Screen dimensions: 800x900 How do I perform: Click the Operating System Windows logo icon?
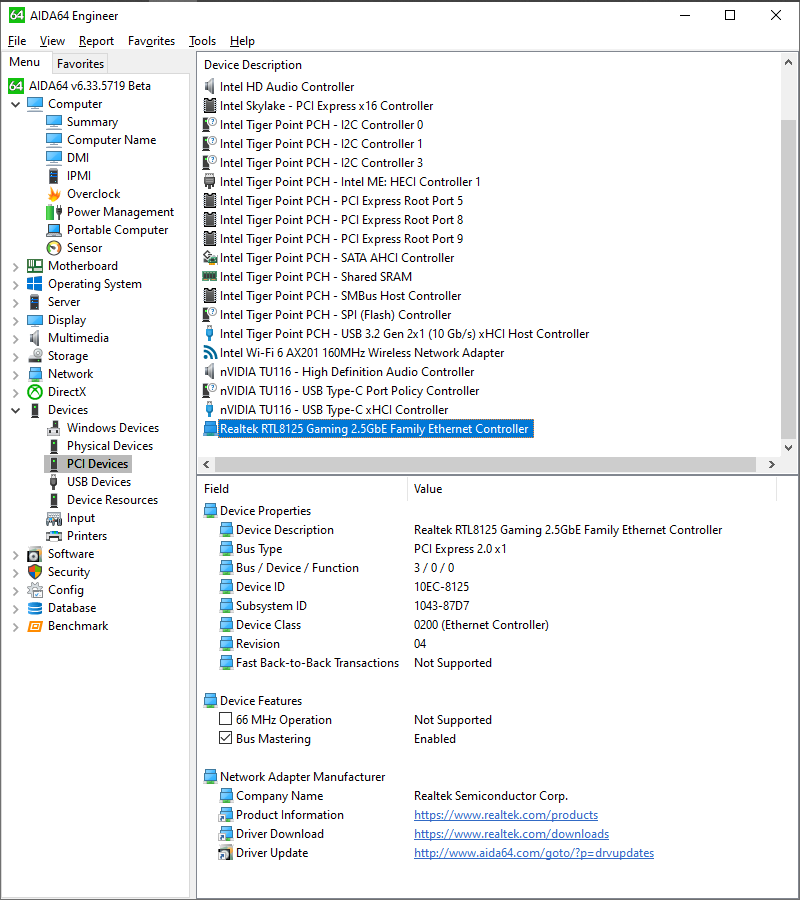[x=35, y=284]
